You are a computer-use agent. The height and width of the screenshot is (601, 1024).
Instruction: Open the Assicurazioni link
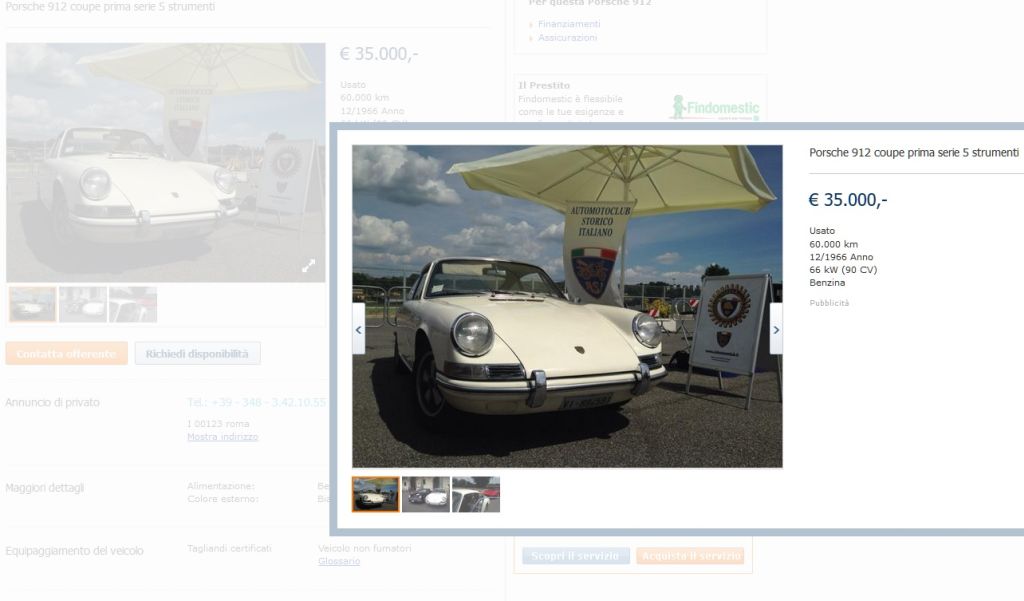click(x=568, y=38)
